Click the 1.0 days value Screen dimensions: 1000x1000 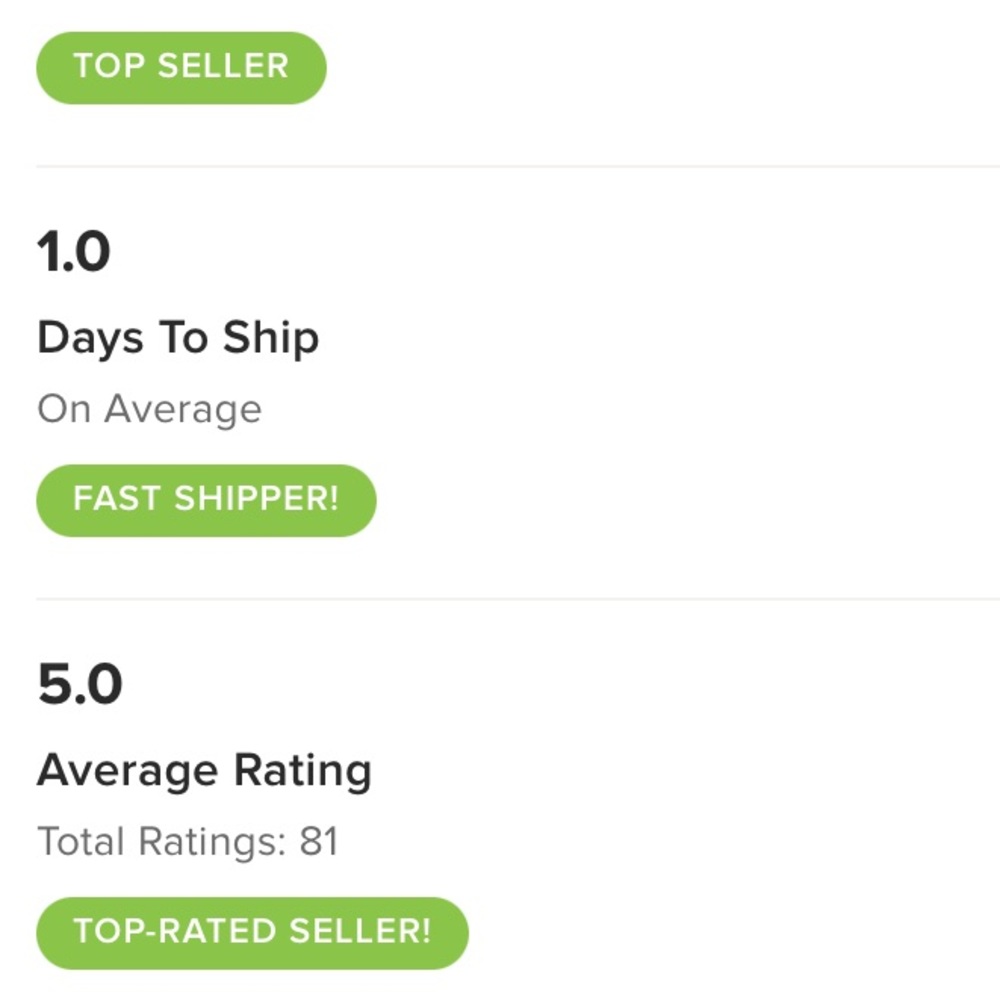coord(73,252)
